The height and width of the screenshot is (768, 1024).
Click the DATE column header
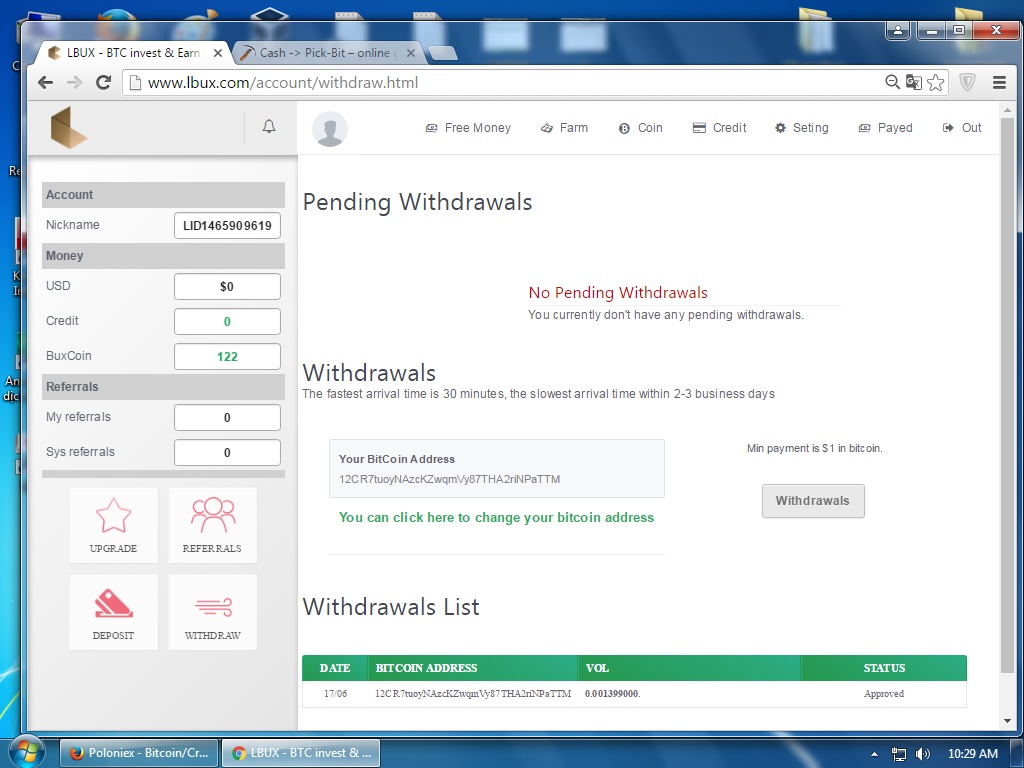(335, 668)
